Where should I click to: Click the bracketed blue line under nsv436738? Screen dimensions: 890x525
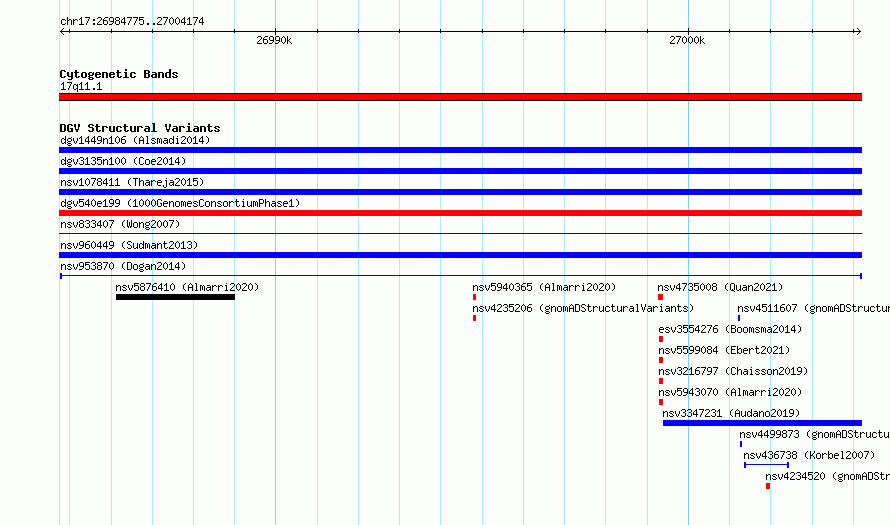(x=766, y=465)
